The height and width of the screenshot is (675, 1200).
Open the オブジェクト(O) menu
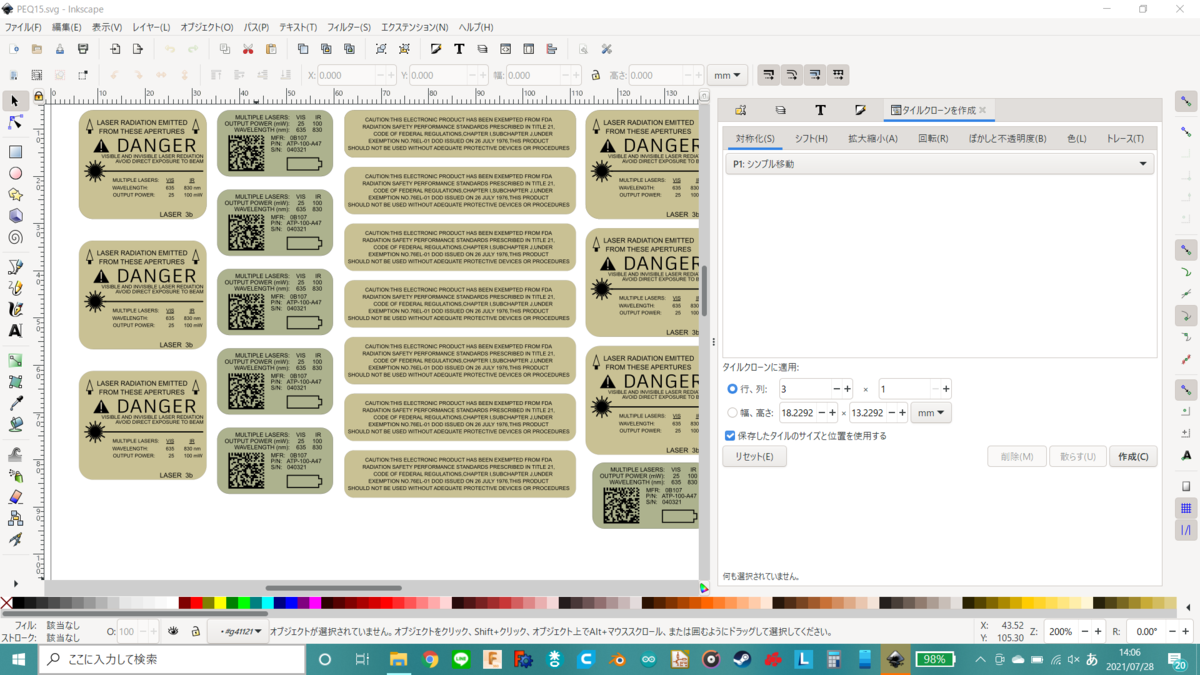click(x=206, y=27)
